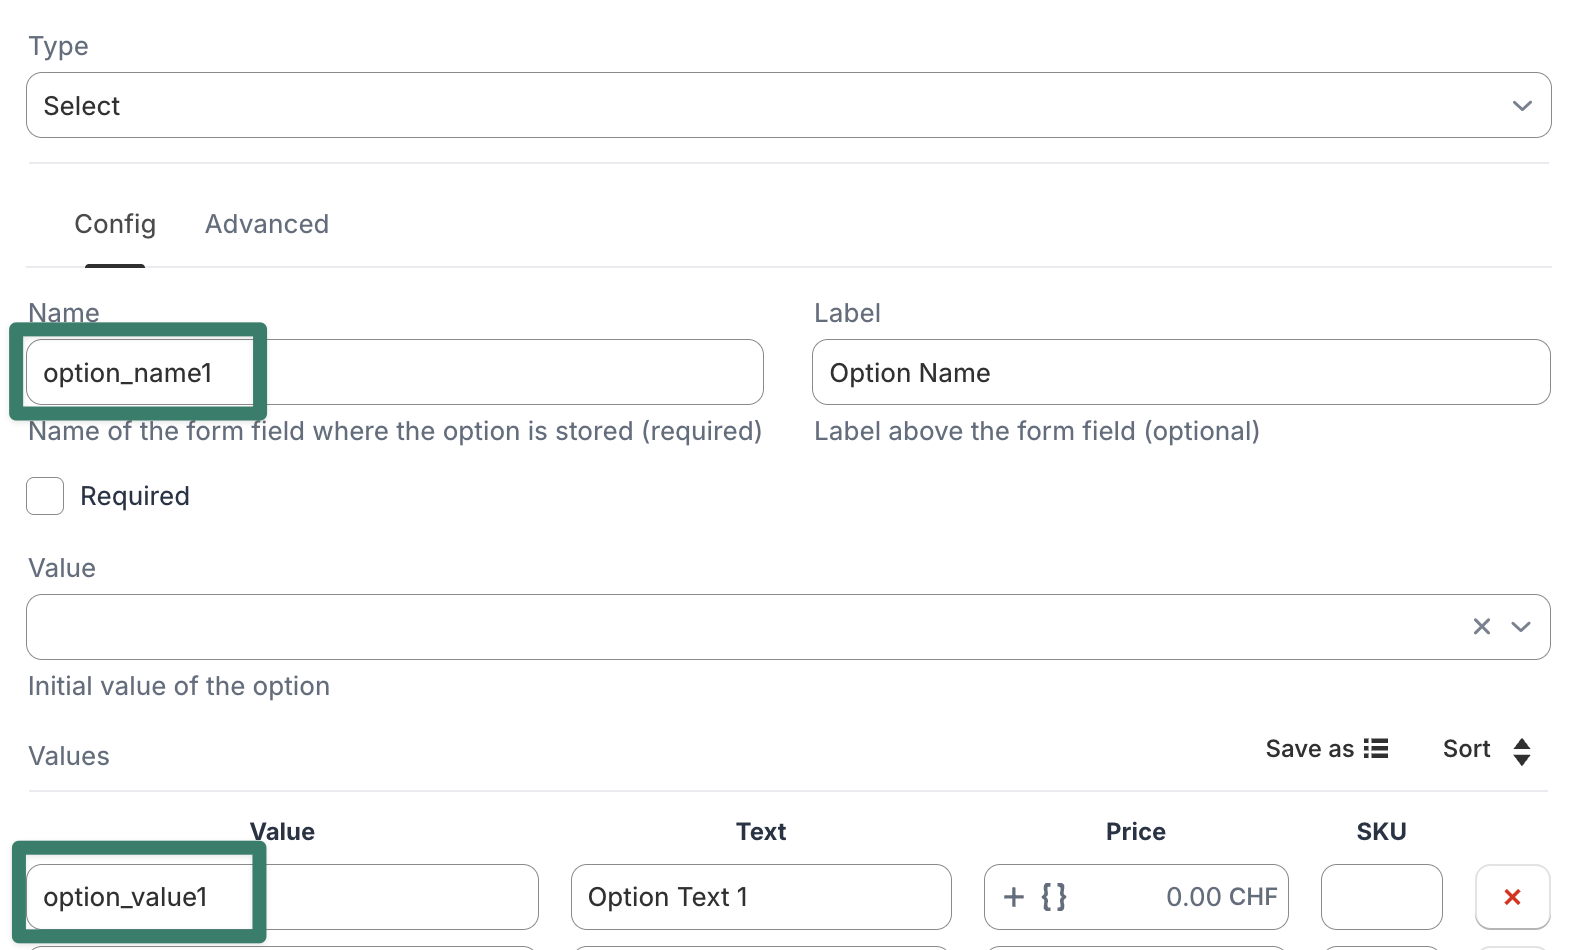Toggle the Required checkbox
This screenshot has width=1586, height=950.
45,496
